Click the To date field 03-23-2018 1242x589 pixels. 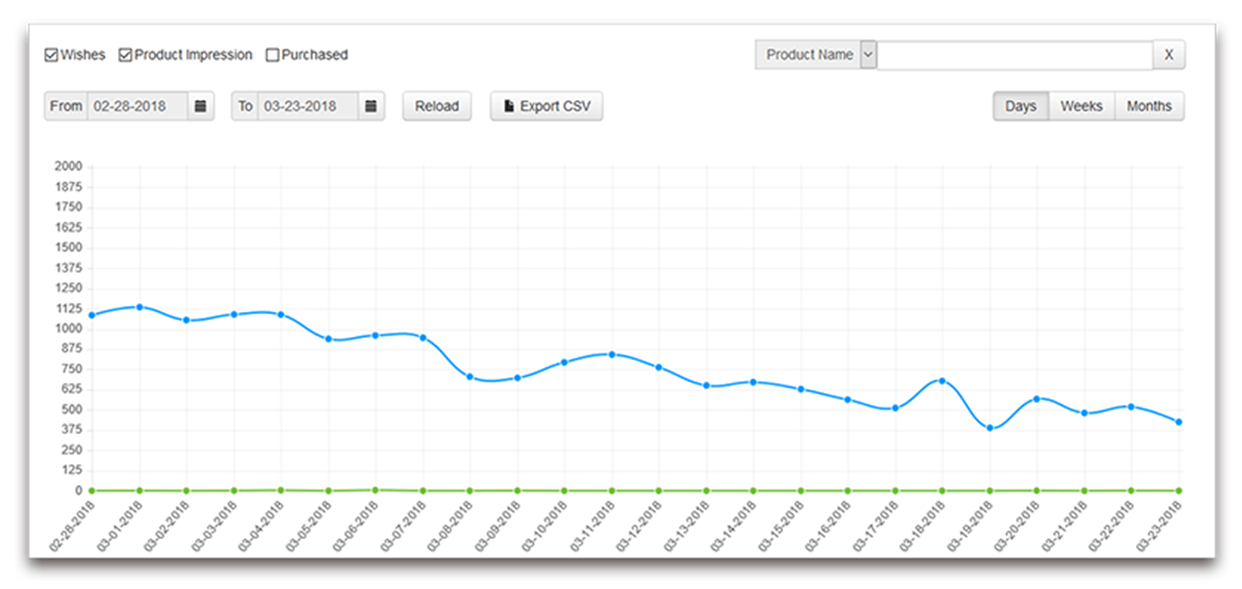308,106
